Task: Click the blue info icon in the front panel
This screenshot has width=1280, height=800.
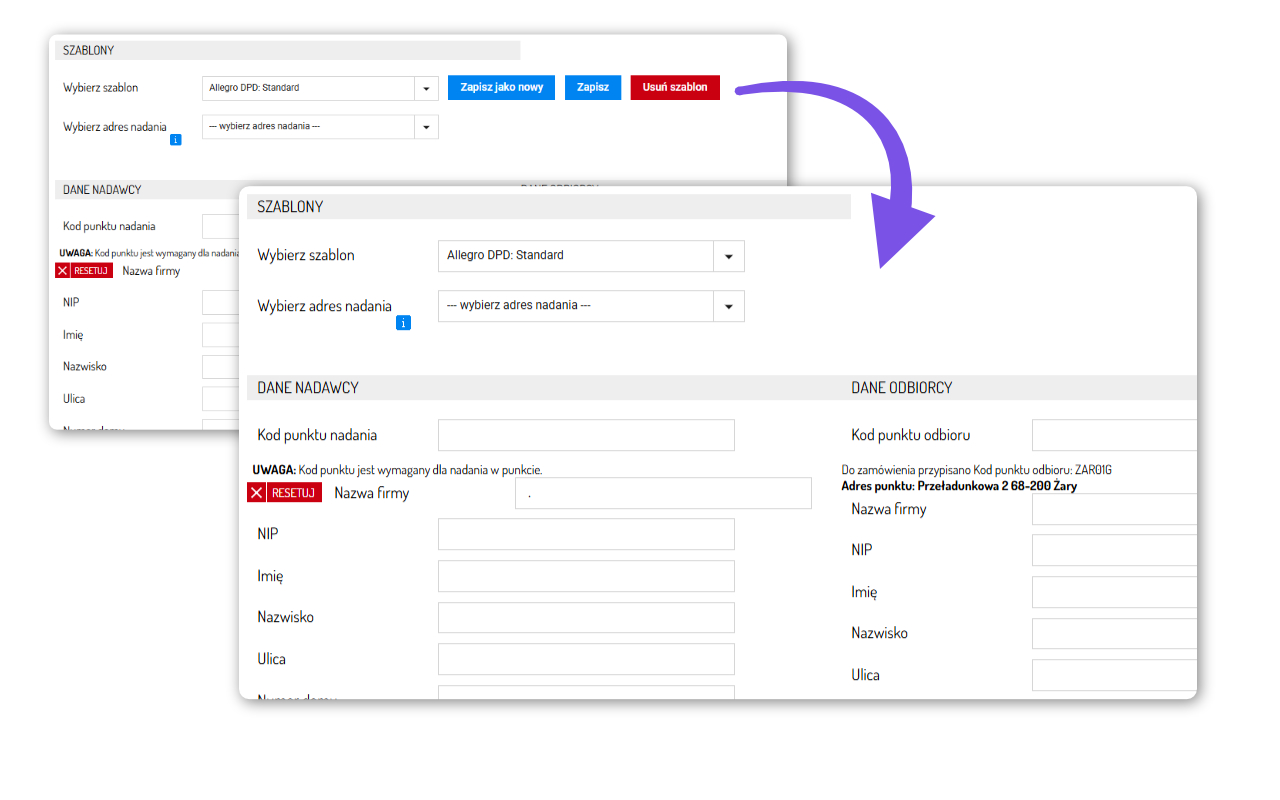Action: (x=403, y=323)
